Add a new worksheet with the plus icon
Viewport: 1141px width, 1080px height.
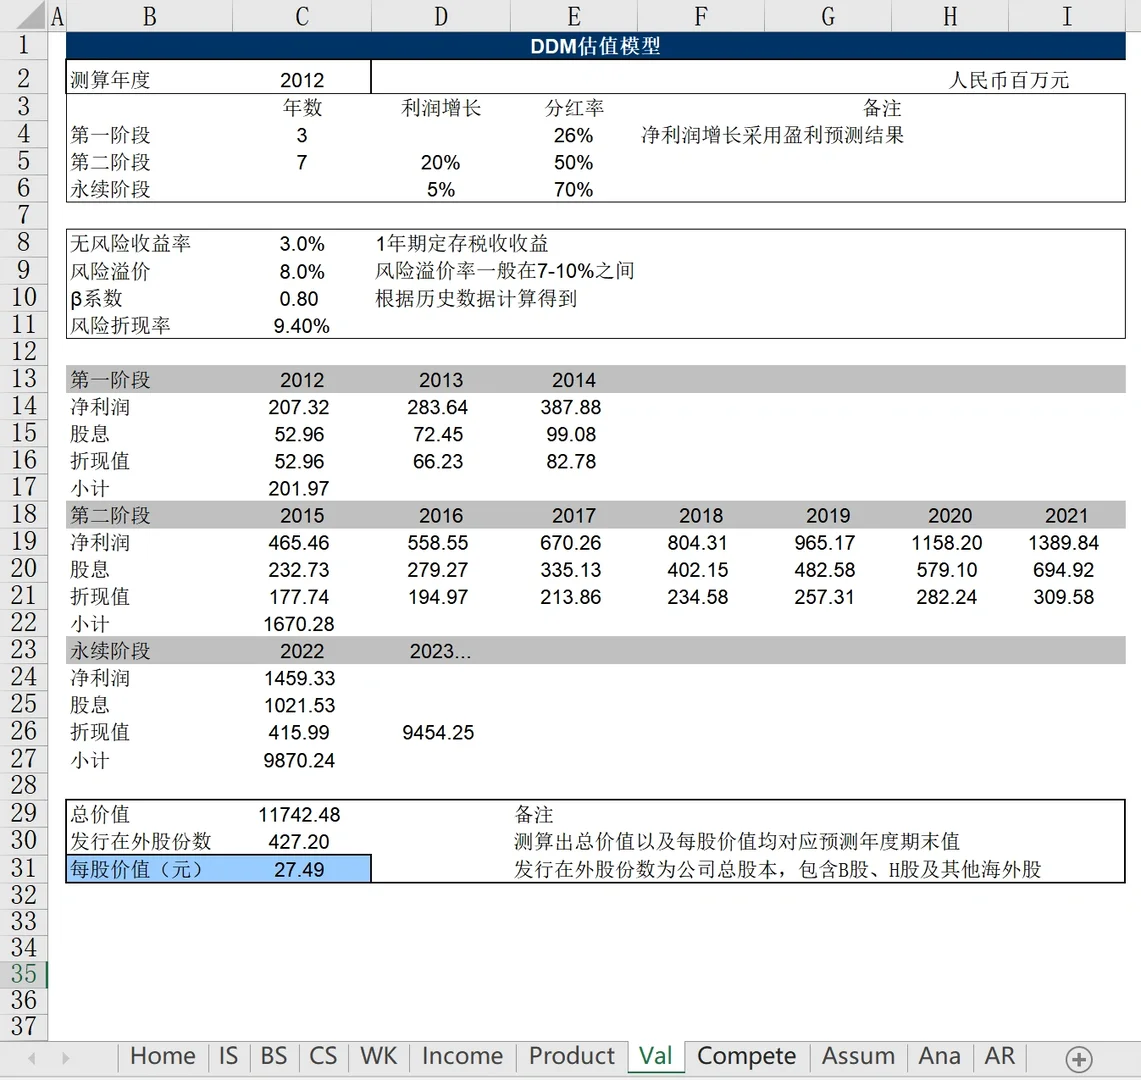(x=1079, y=1056)
